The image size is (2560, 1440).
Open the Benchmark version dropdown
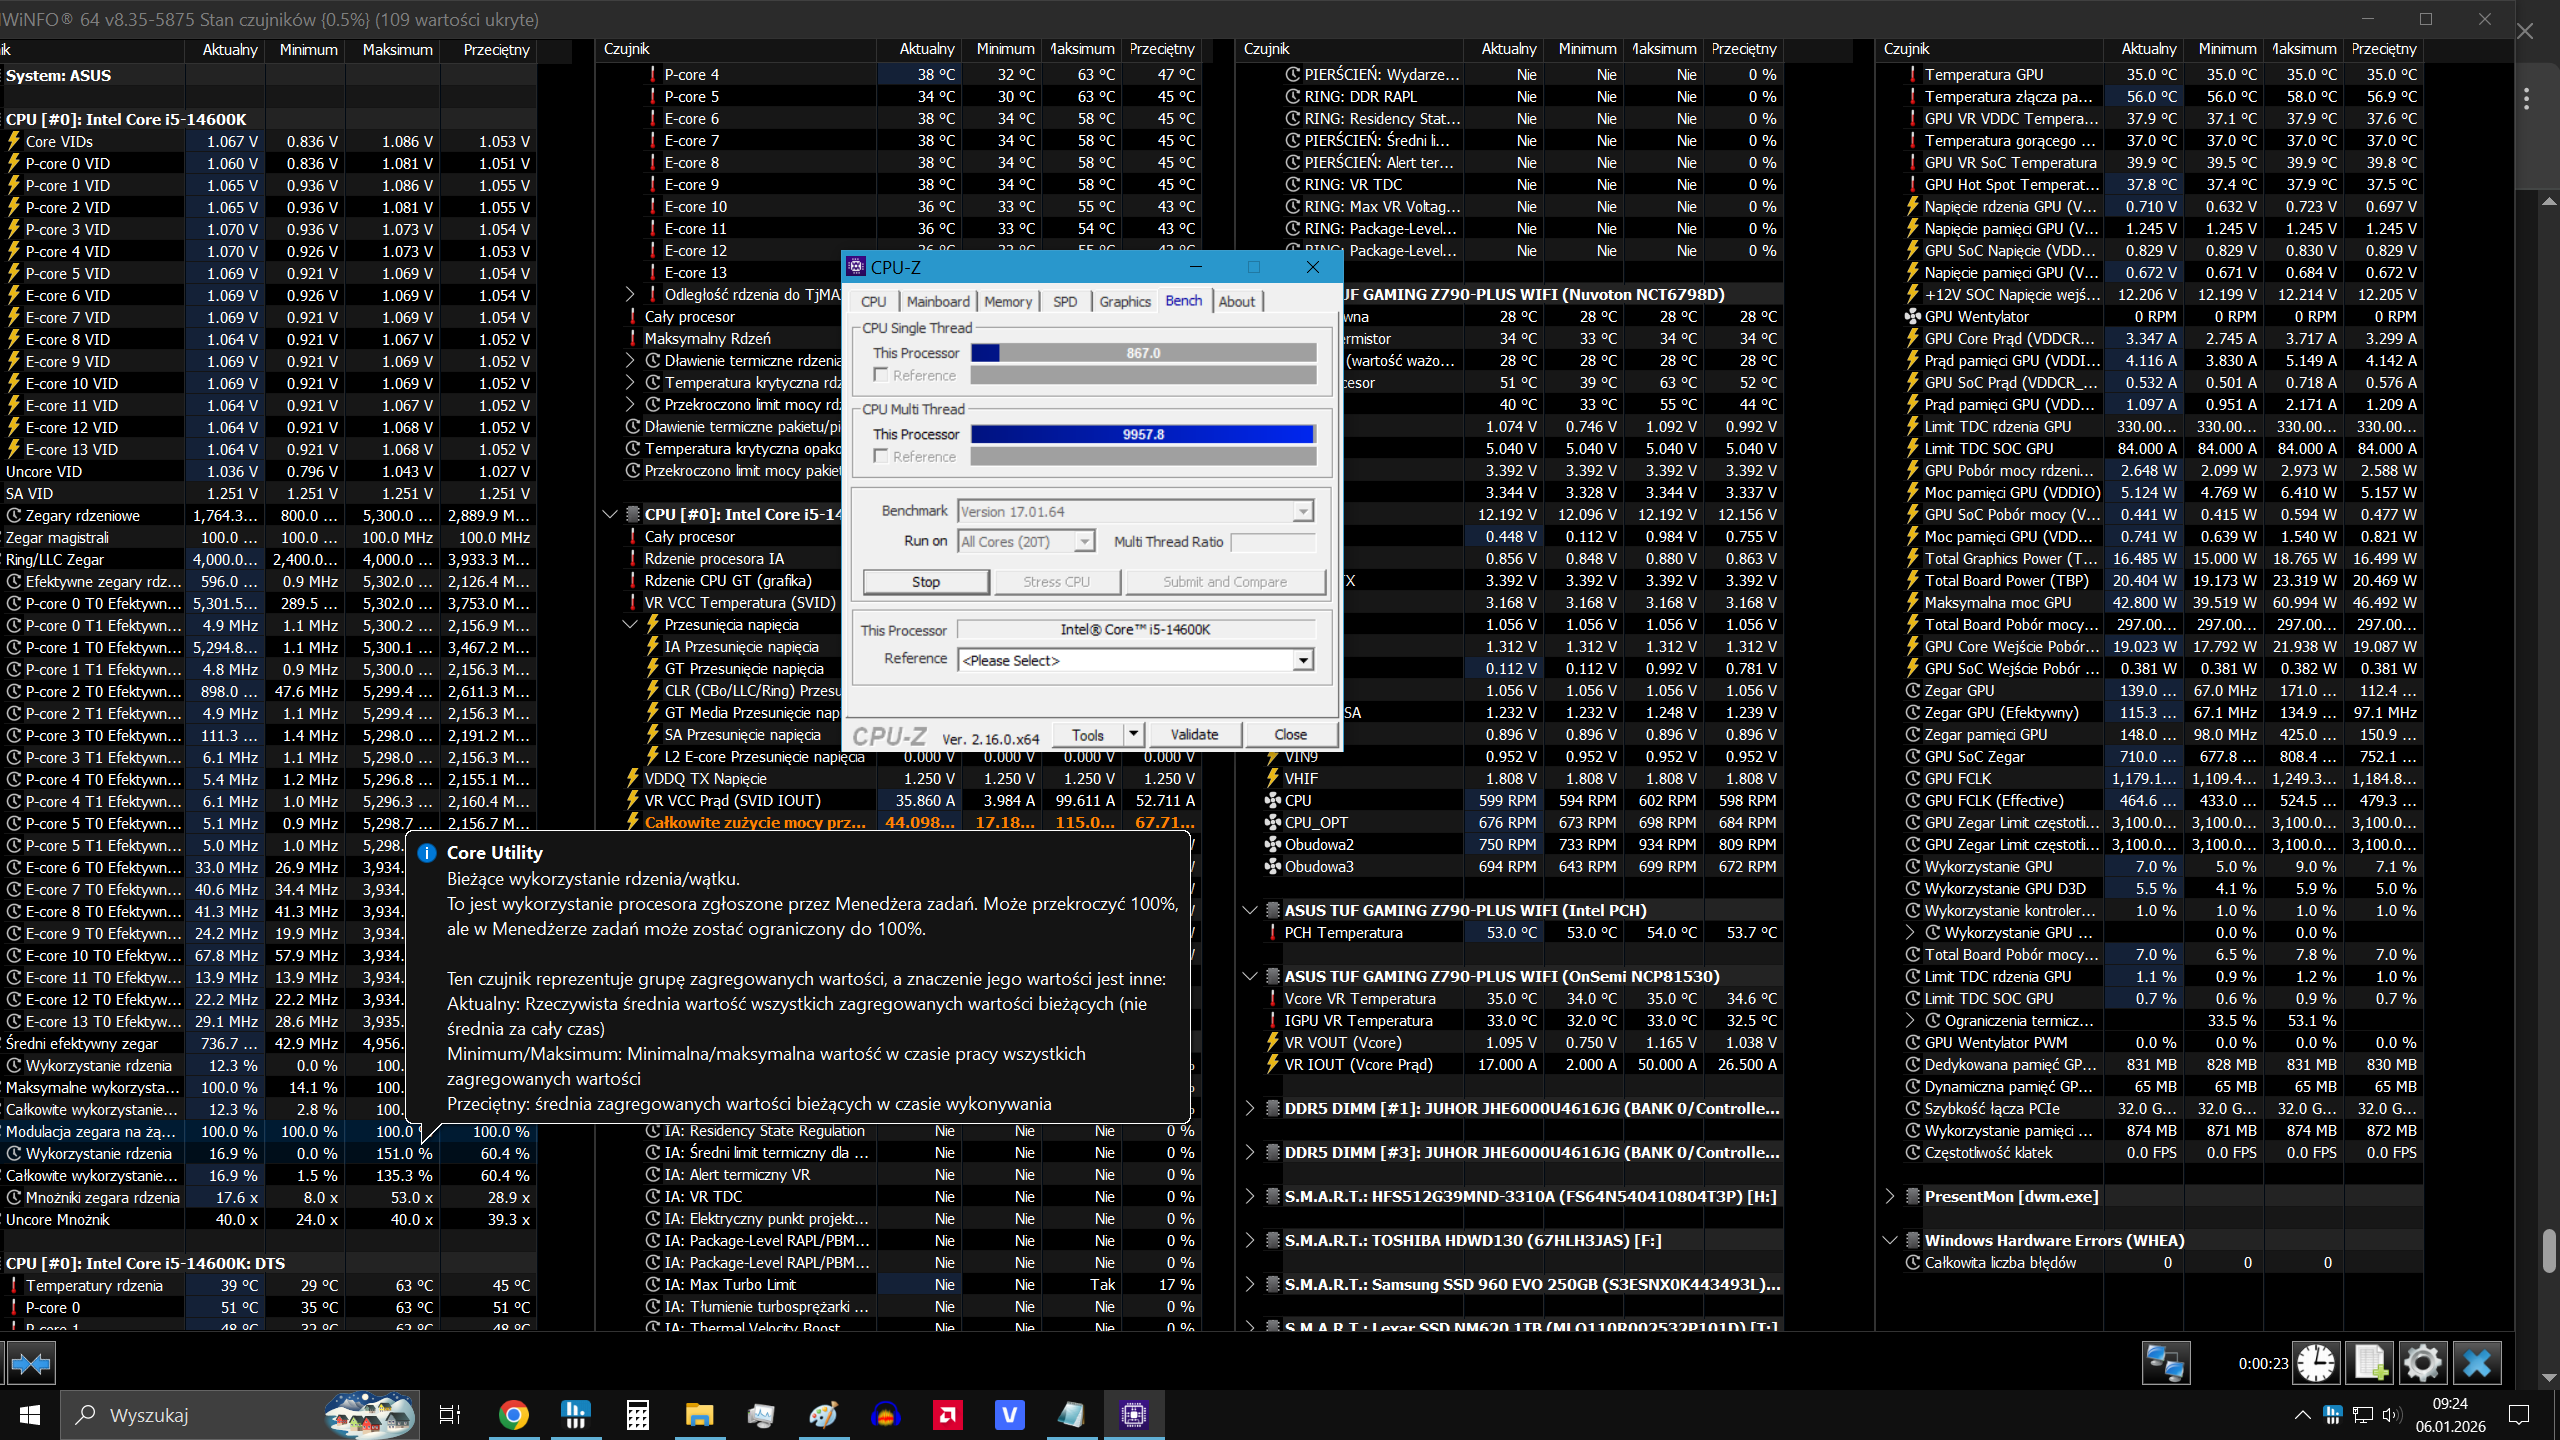[1302, 512]
